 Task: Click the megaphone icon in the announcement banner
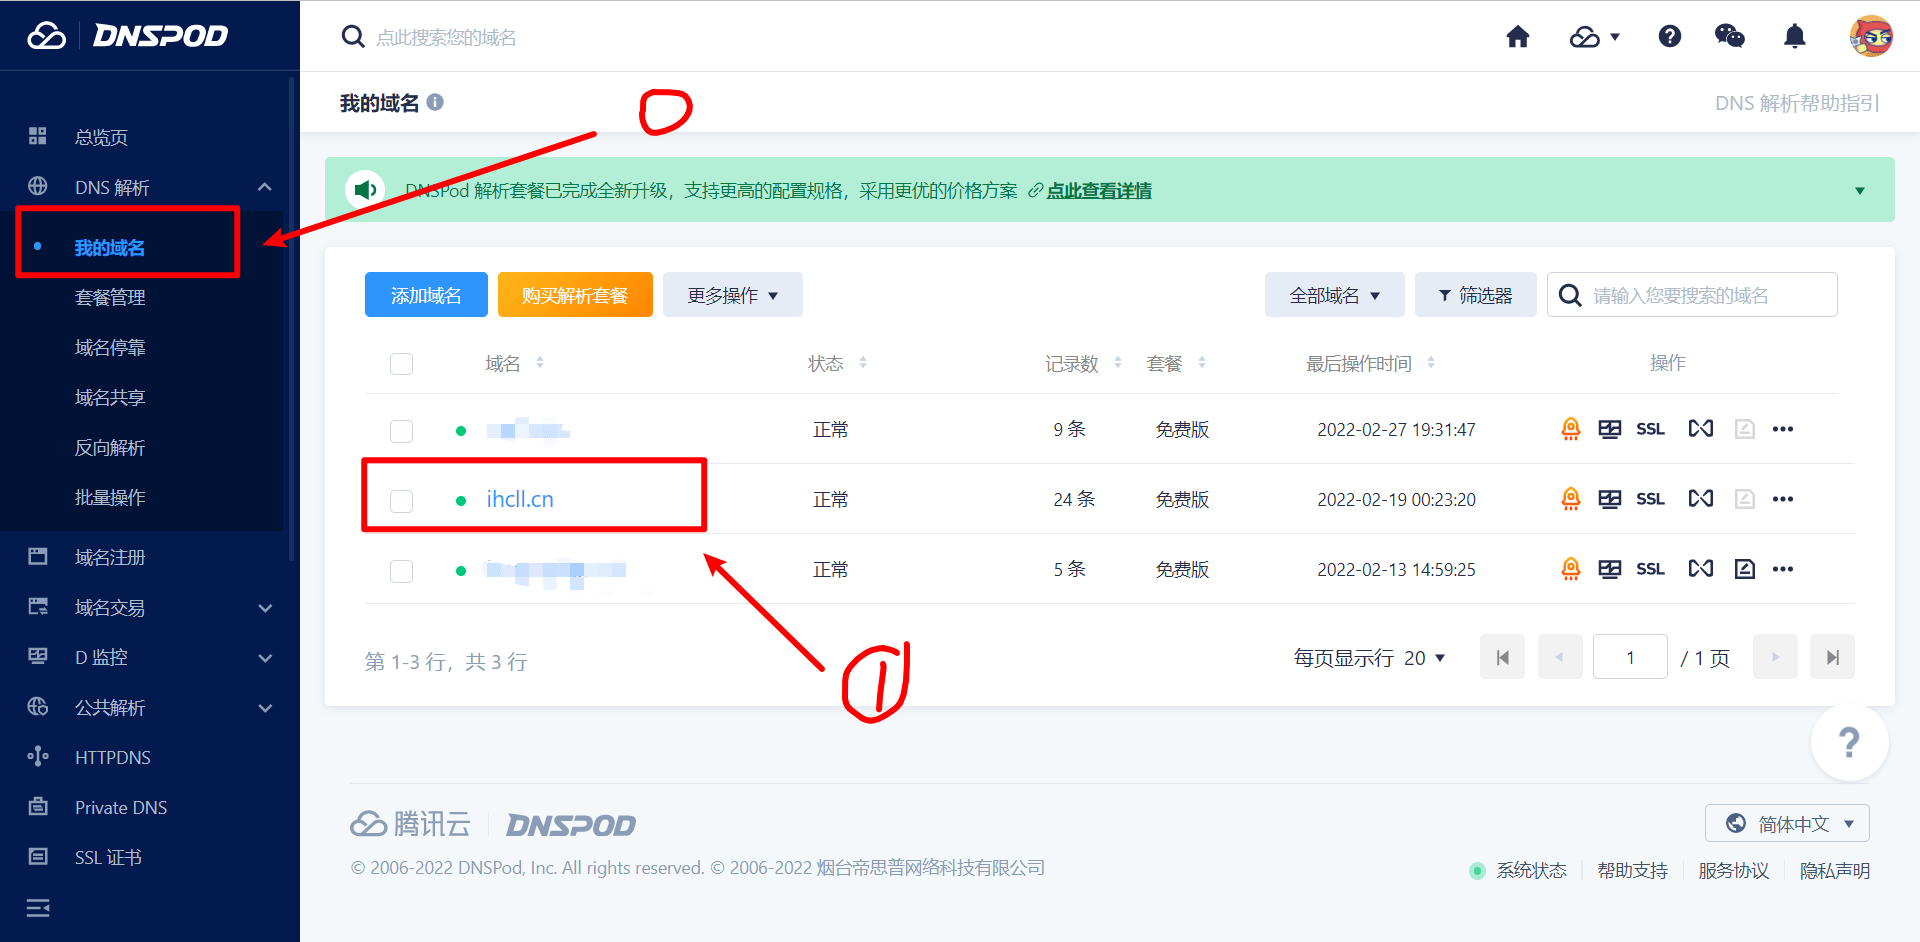click(366, 189)
